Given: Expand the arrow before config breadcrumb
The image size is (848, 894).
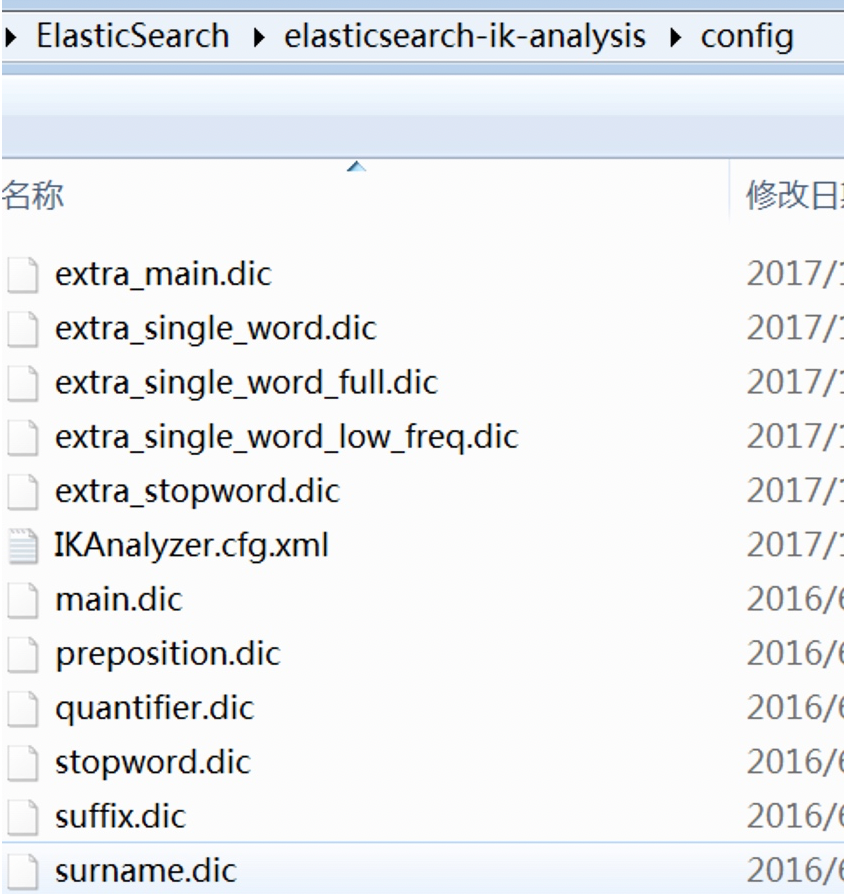Looking at the screenshot, I should [x=676, y=38].
